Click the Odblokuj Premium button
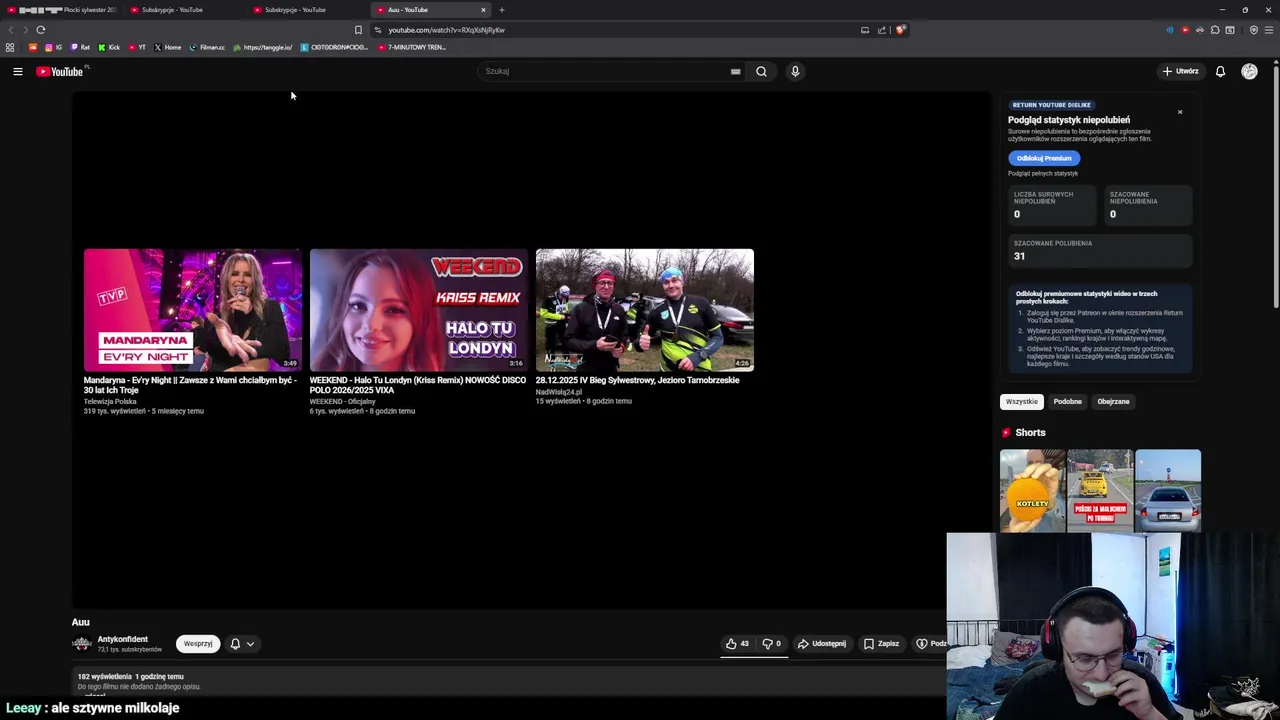Screen dimensions: 1280x720 [1044, 158]
